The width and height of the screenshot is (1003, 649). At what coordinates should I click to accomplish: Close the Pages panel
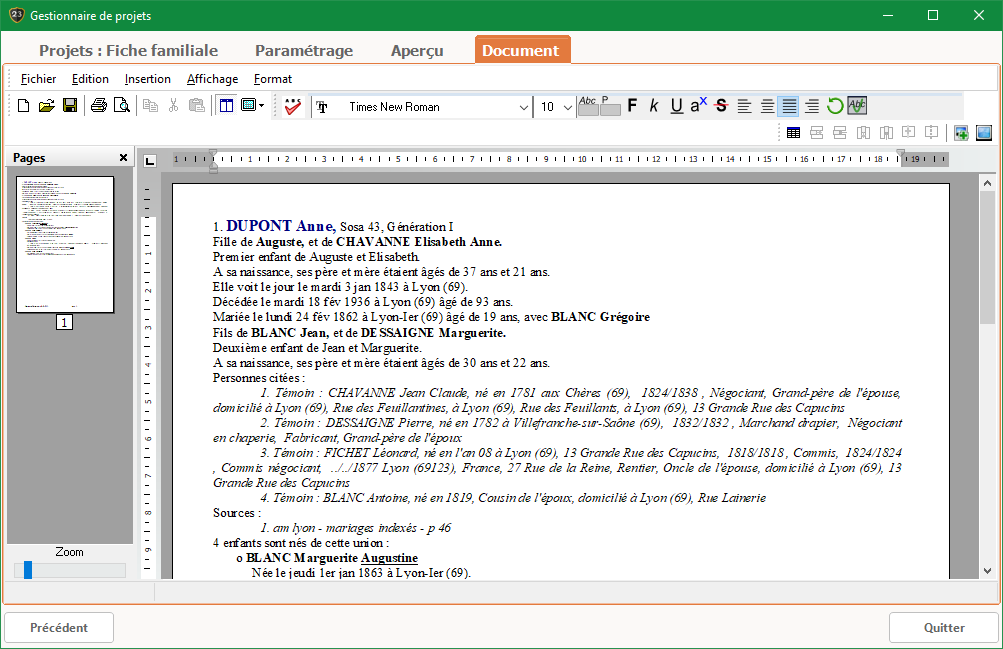pos(123,157)
